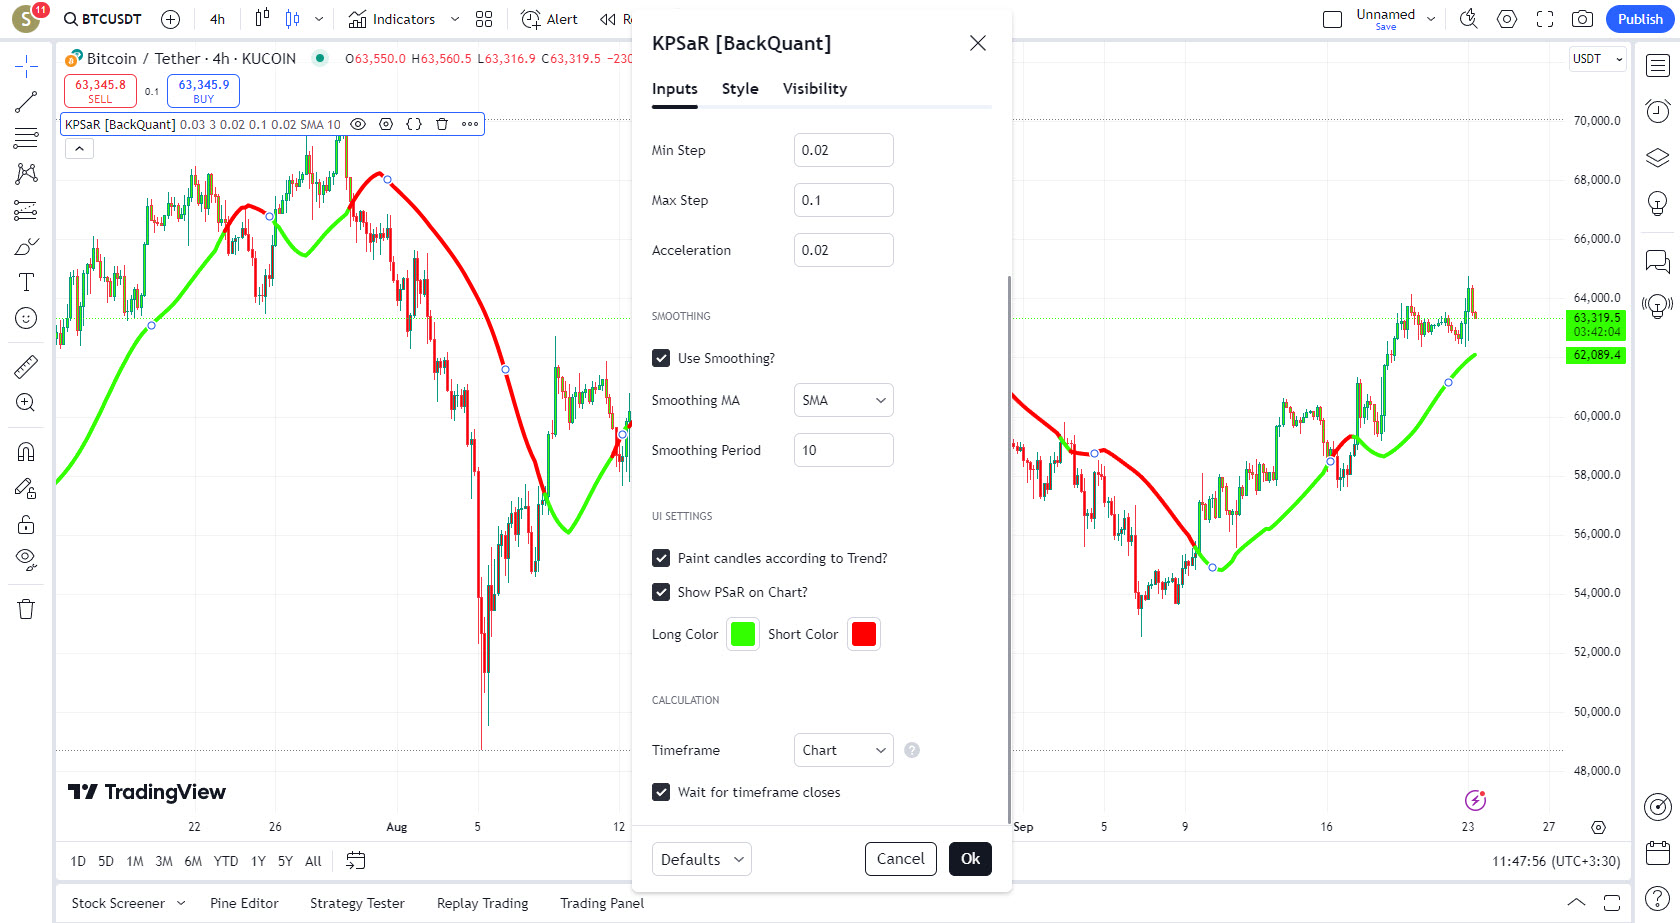Select the text annotation tool
The image size is (1680, 923).
[26, 282]
